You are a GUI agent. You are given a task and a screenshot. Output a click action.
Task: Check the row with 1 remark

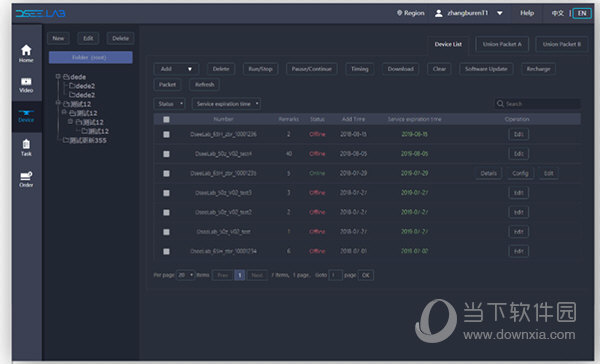pos(166,232)
